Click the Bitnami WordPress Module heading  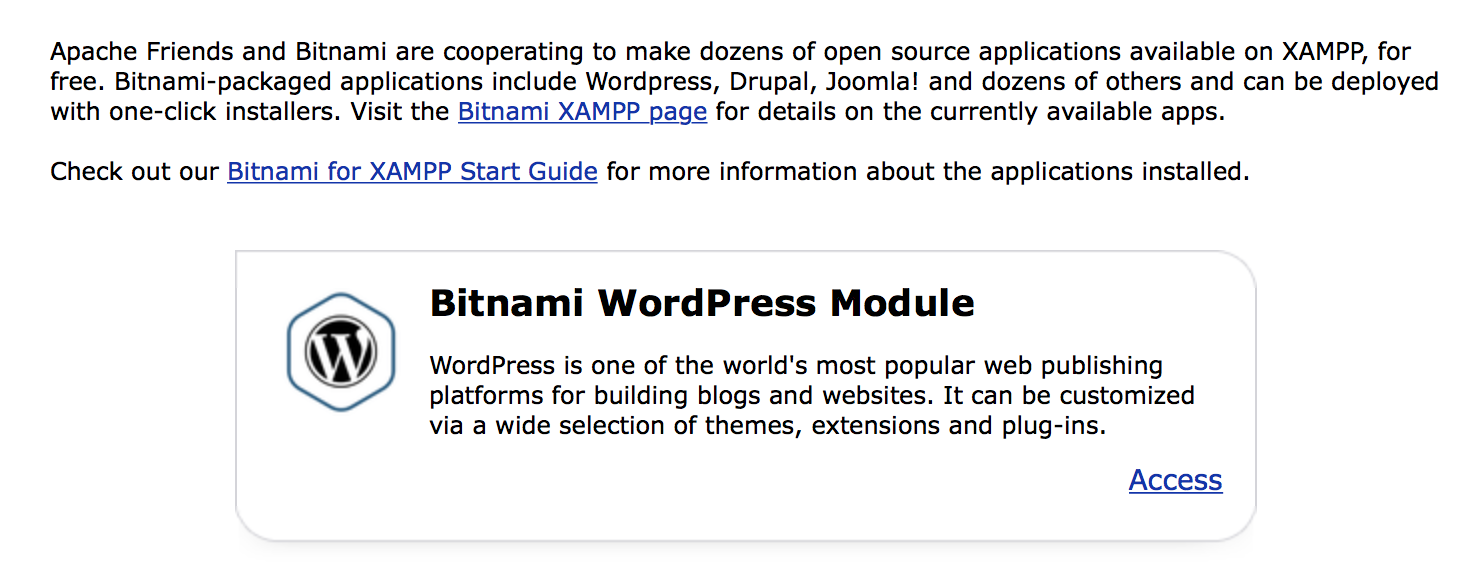(x=701, y=302)
